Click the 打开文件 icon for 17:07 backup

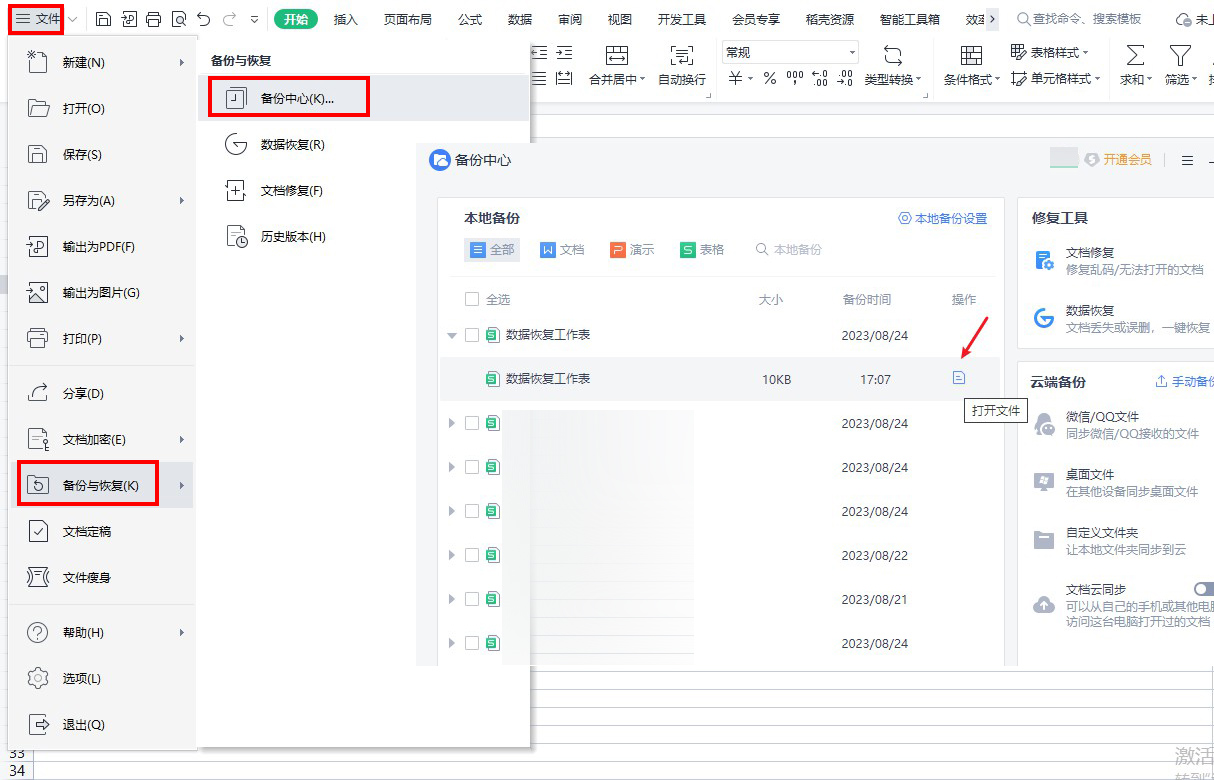(x=959, y=378)
